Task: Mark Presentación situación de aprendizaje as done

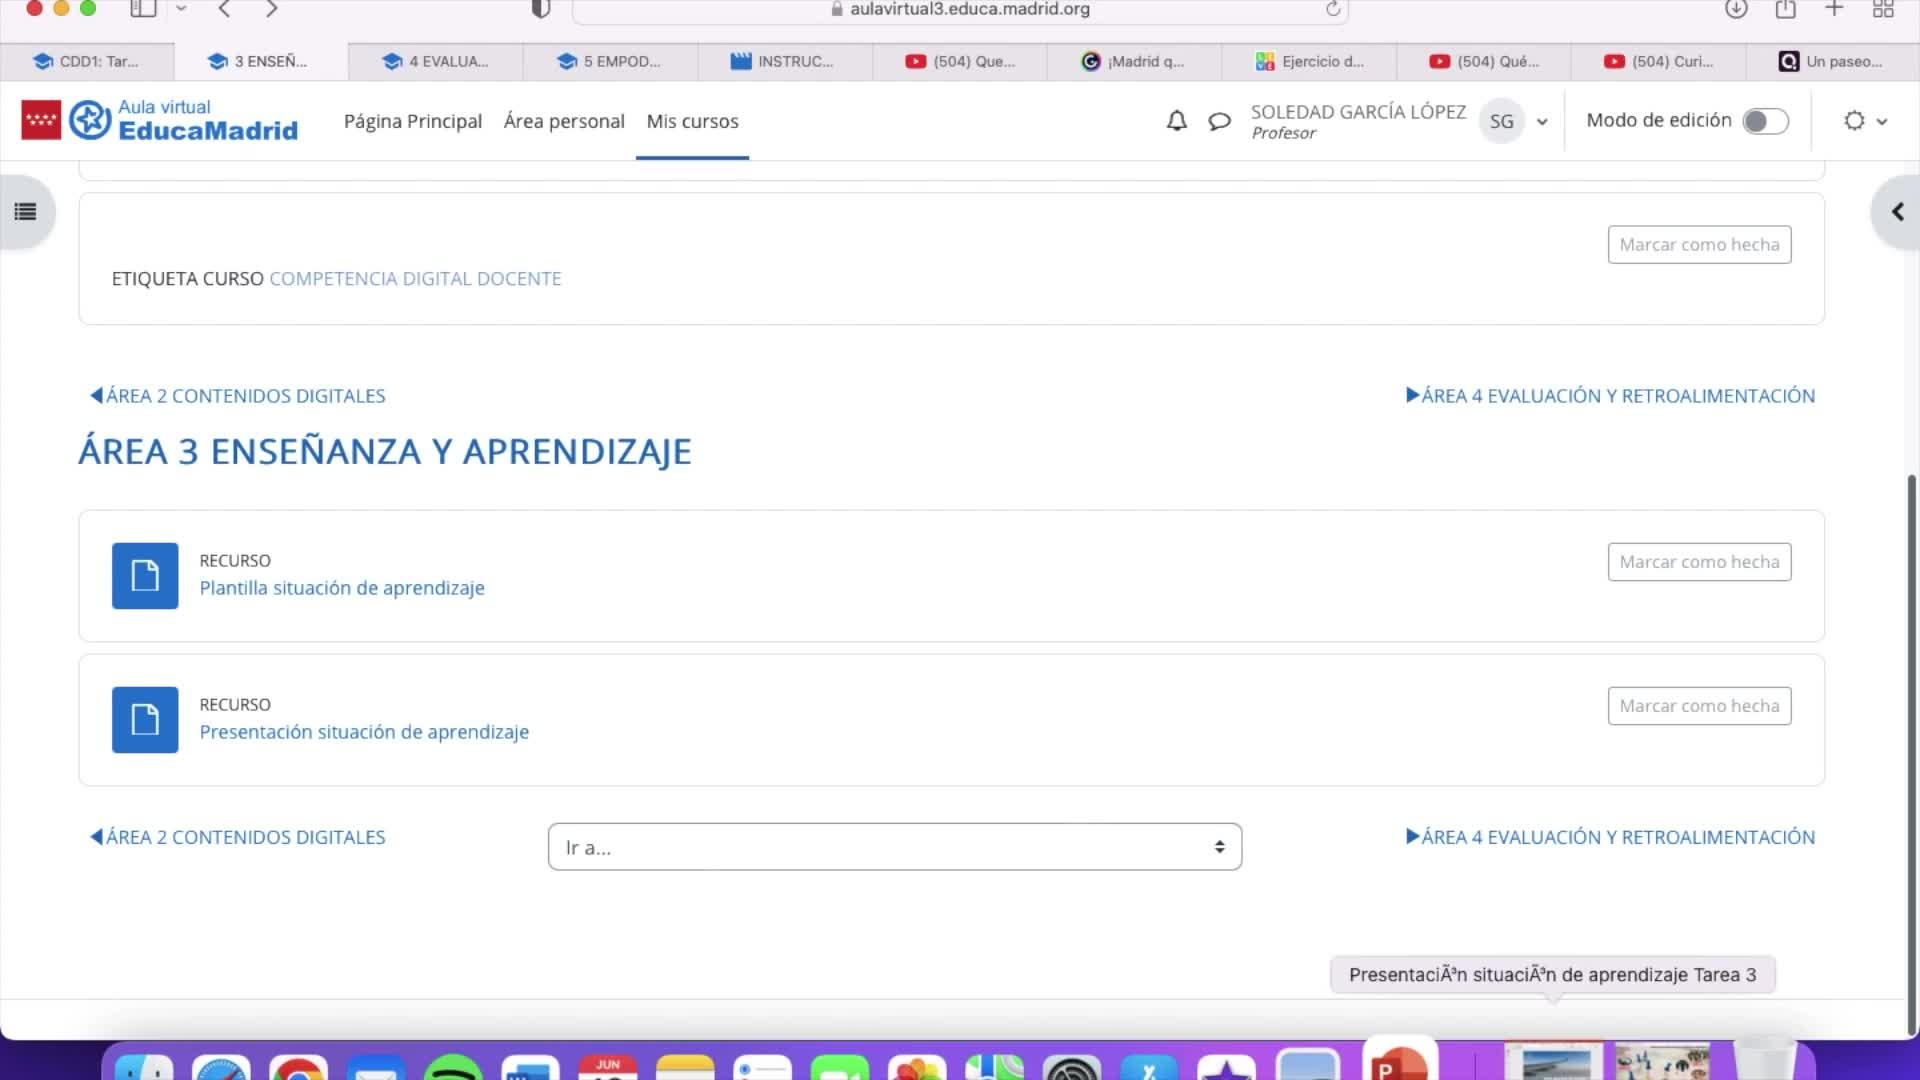Action: 1699,706
